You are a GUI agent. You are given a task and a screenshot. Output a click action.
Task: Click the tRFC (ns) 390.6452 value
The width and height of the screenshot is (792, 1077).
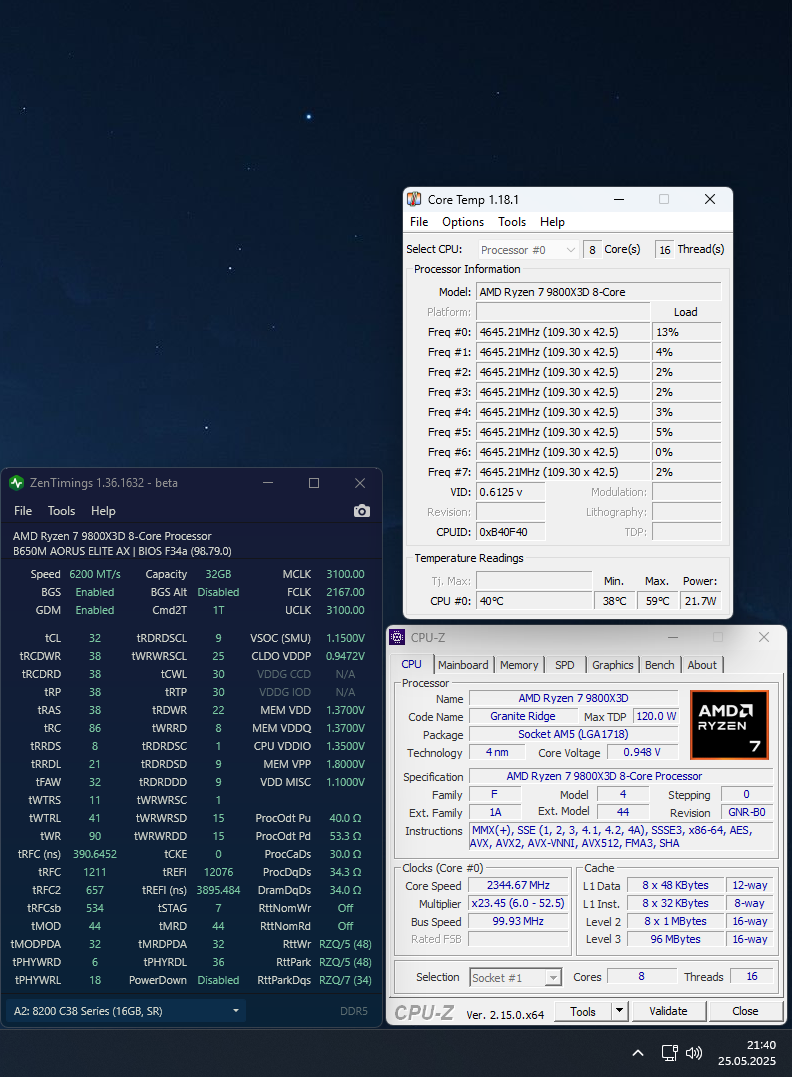click(95, 854)
